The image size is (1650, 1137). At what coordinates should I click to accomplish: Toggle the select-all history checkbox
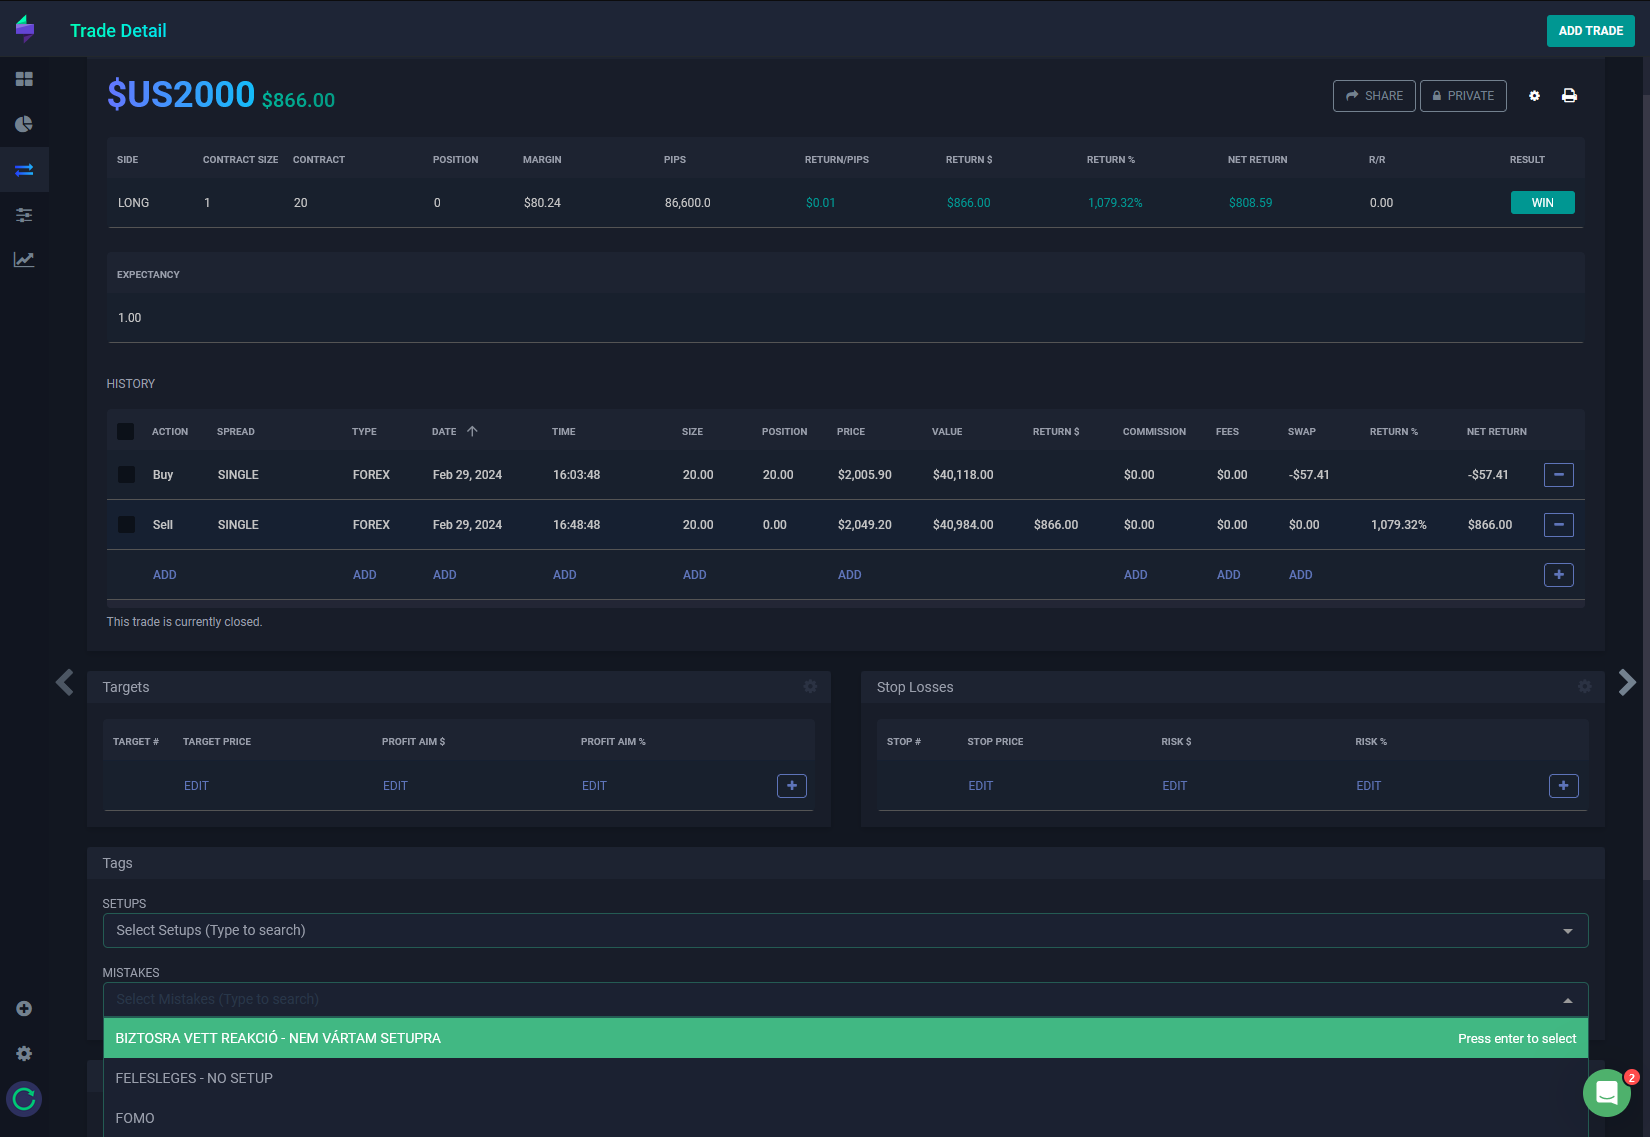tap(125, 432)
